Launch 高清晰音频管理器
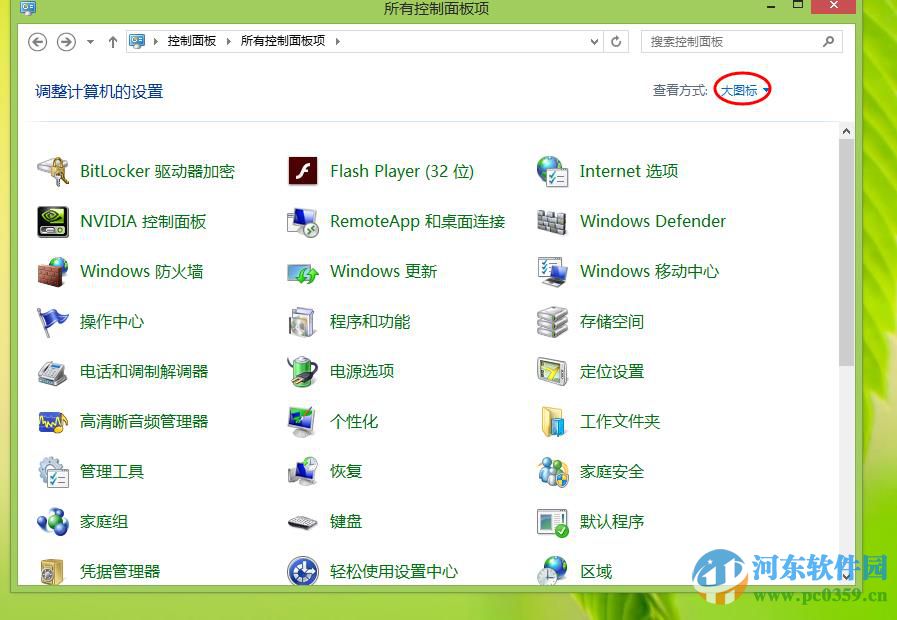This screenshot has width=897, height=620. click(x=142, y=421)
